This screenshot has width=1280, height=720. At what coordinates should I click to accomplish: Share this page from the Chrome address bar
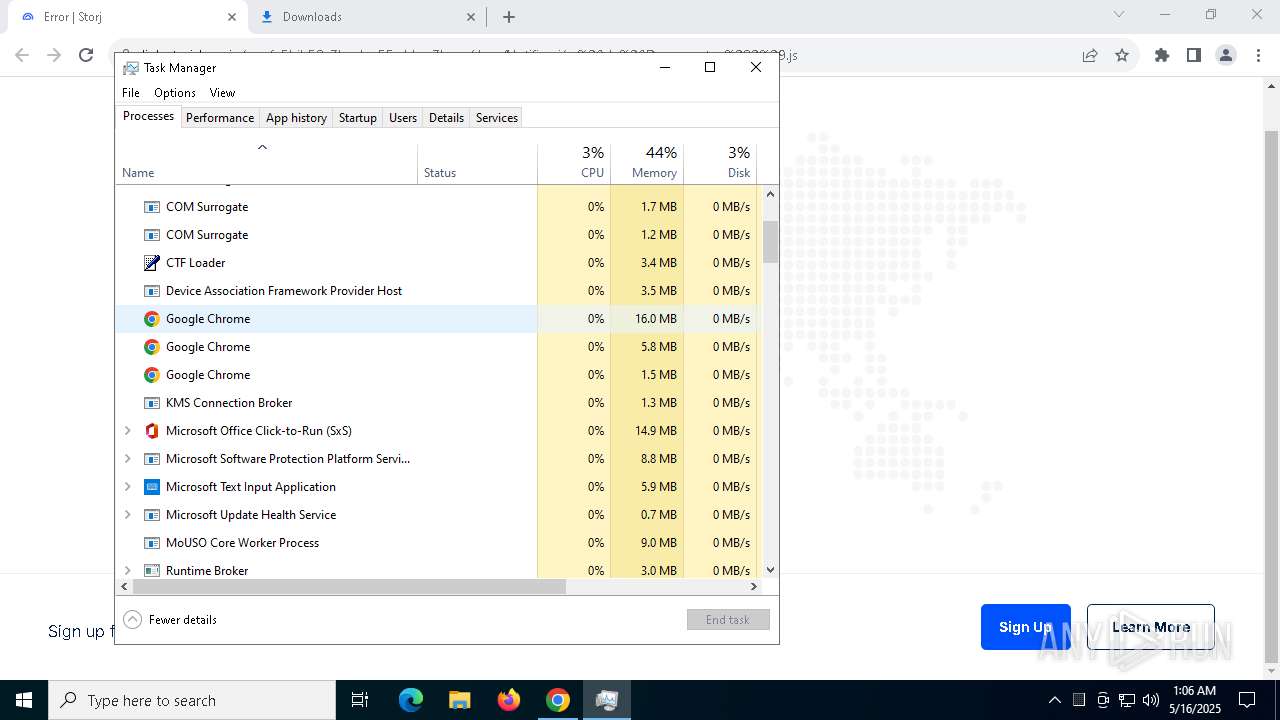[1090, 55]
